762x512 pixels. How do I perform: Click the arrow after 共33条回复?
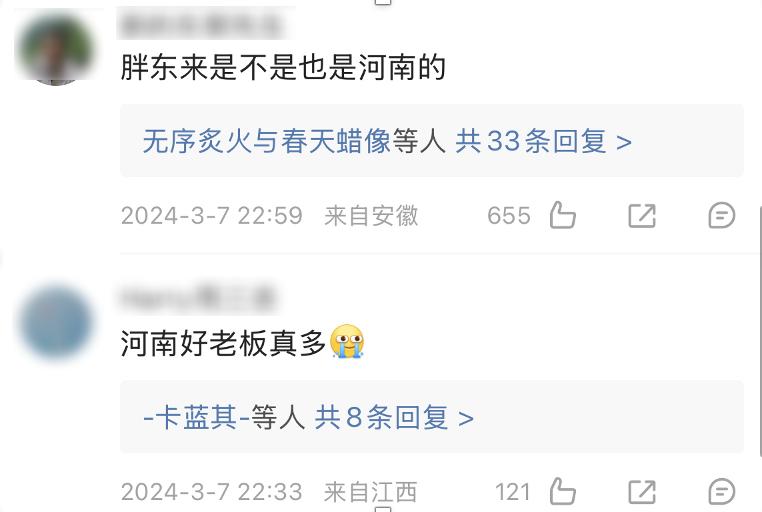623,142
